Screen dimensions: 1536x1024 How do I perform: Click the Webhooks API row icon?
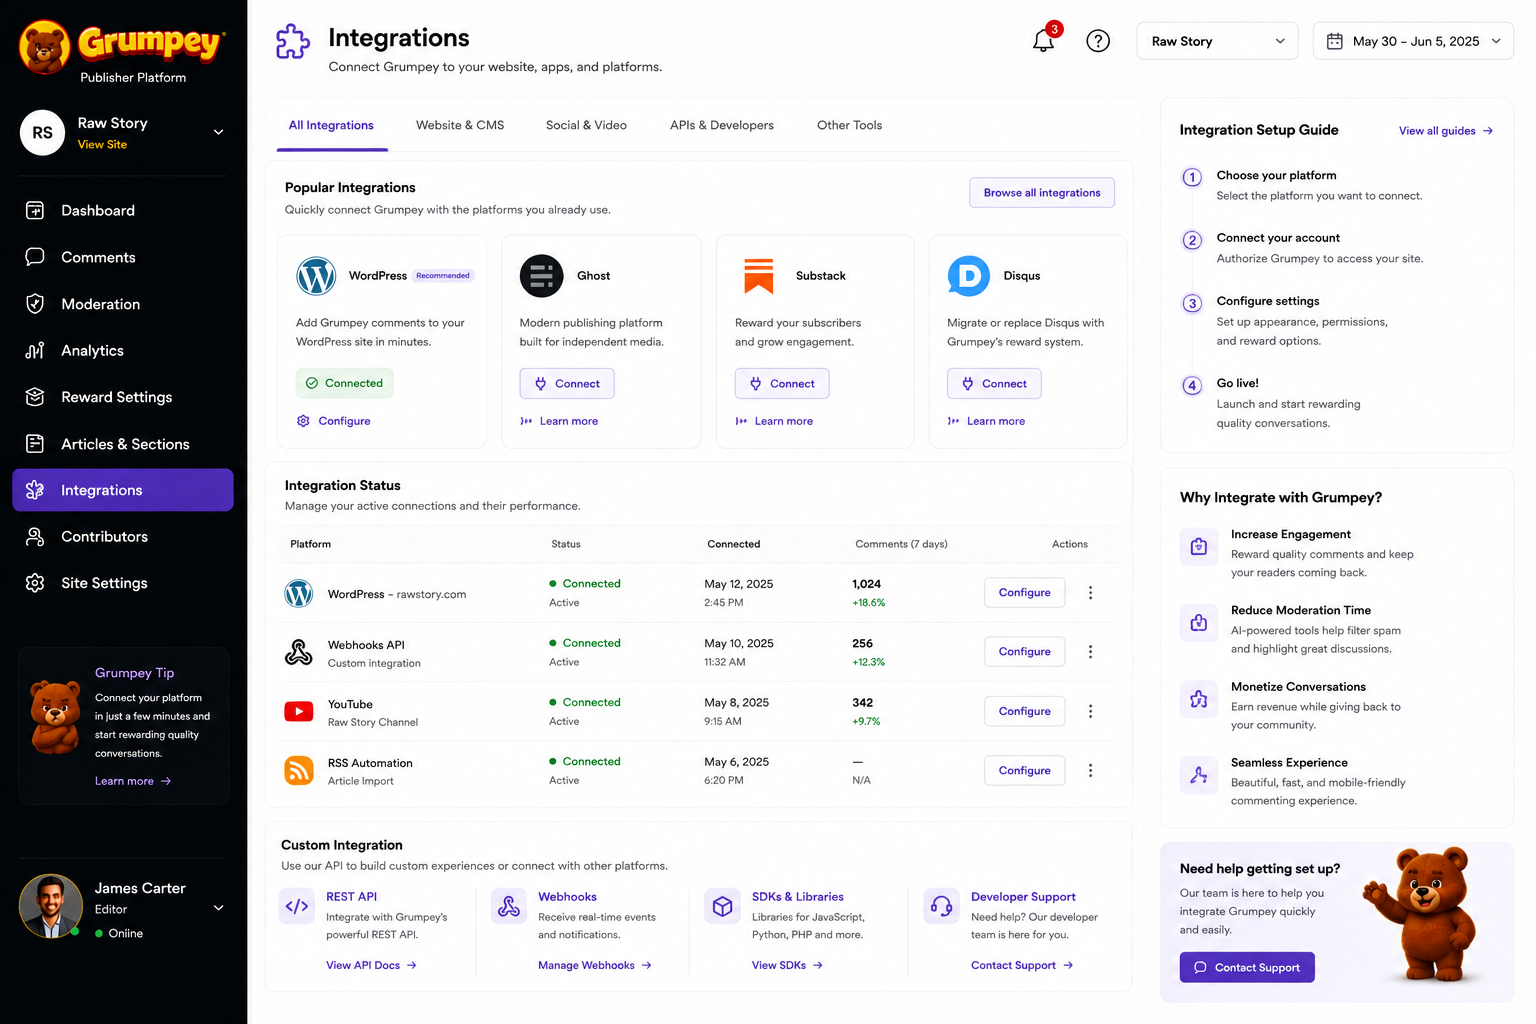[x=299, y=652]
